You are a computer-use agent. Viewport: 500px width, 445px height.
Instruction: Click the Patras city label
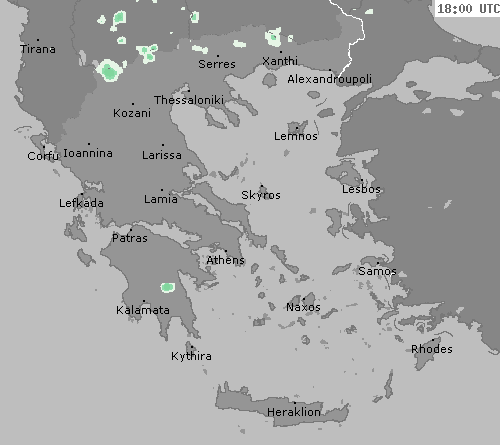(130, 238)
